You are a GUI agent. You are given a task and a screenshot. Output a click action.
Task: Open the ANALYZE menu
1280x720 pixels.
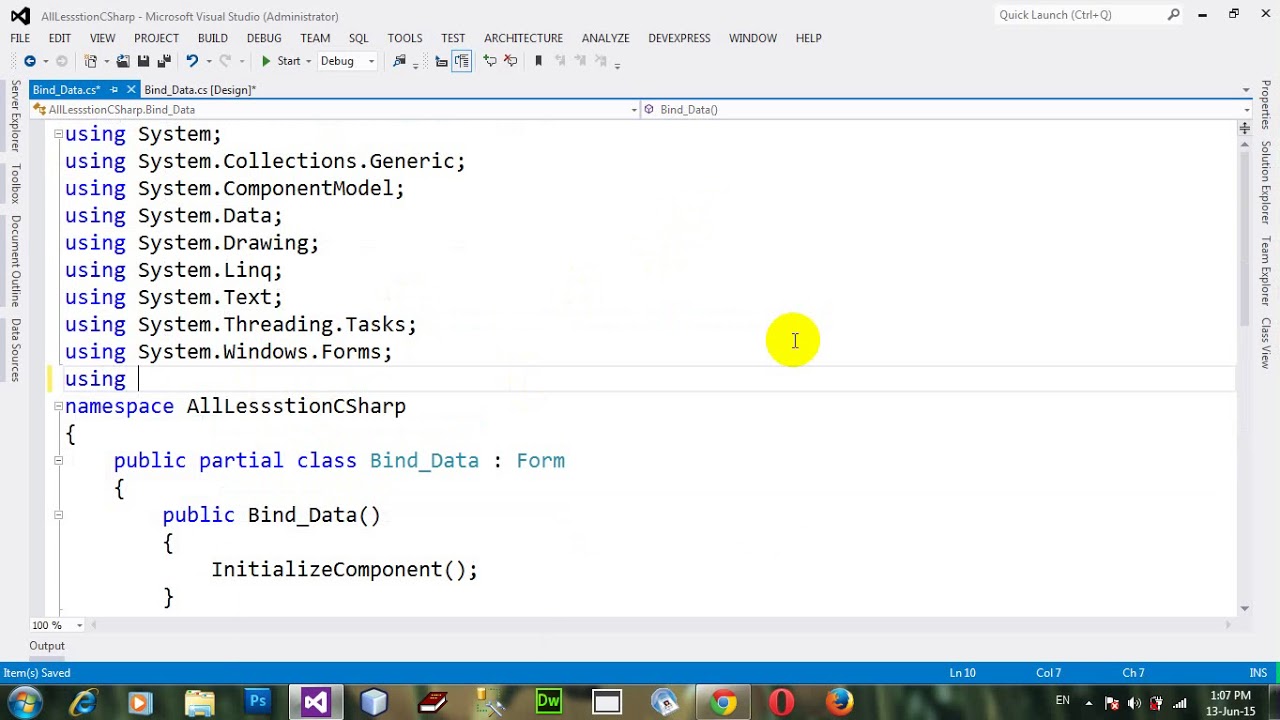[605, 38]
